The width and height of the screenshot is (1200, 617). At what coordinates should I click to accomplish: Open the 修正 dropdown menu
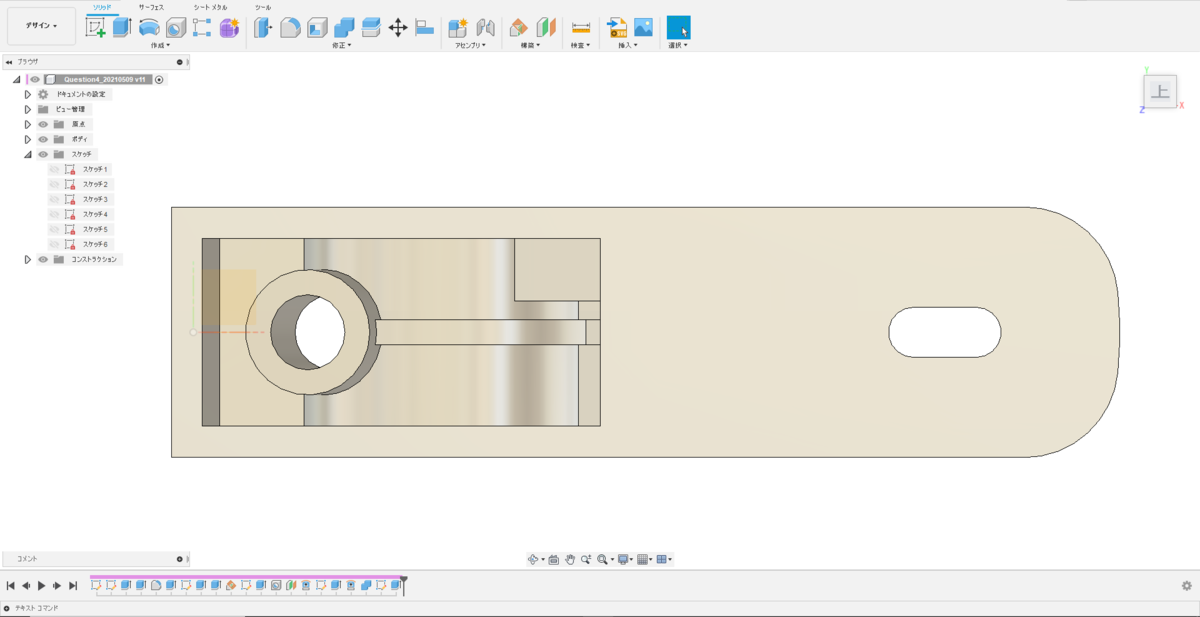tap(342, 45)
